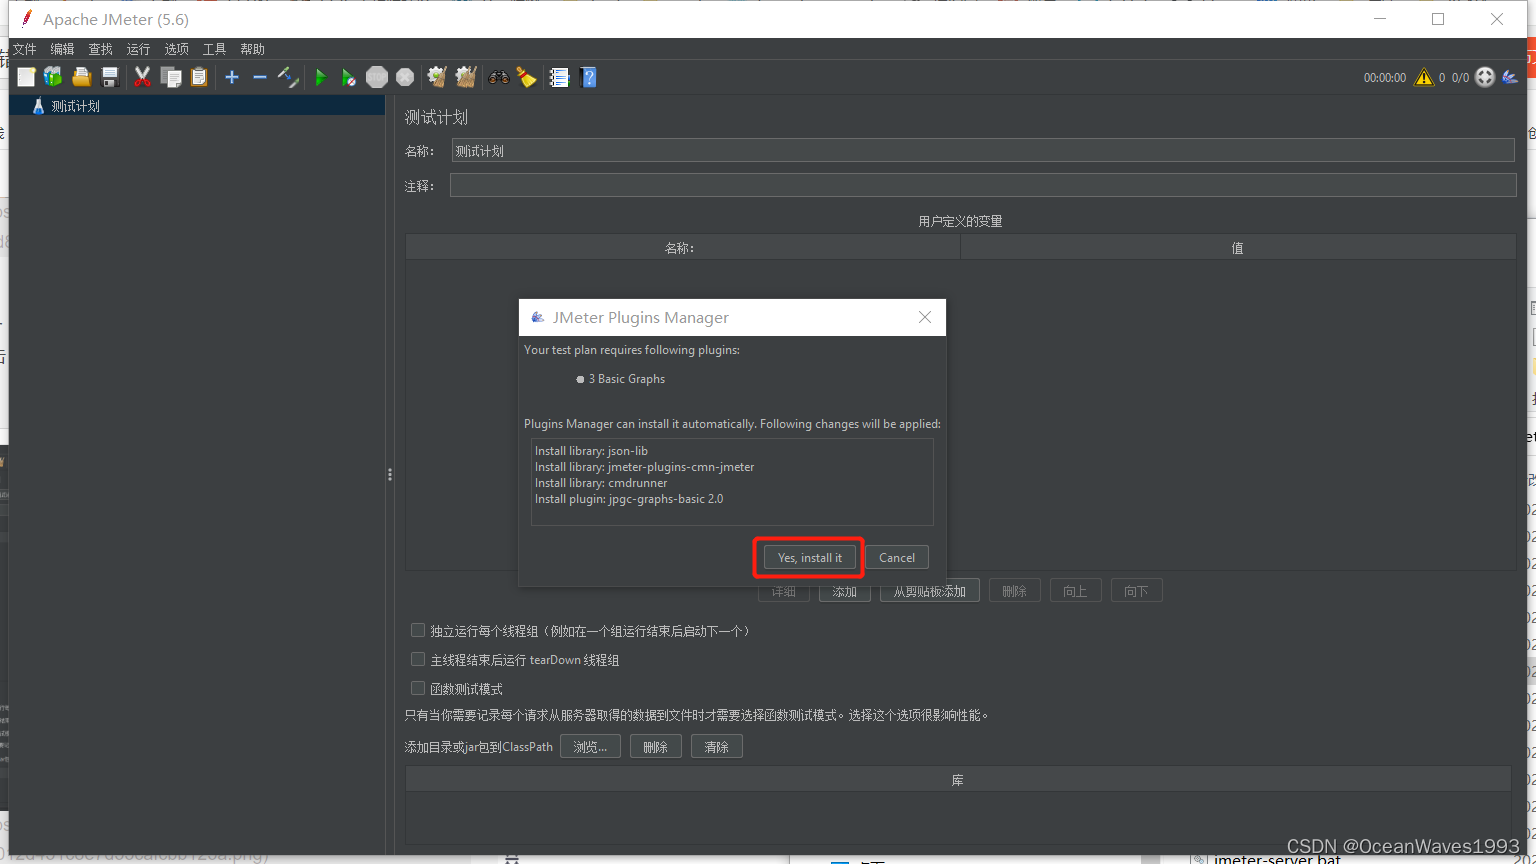Open the 文件 menu
This screenshot has height=864, width=1536.
click(24, 49)
